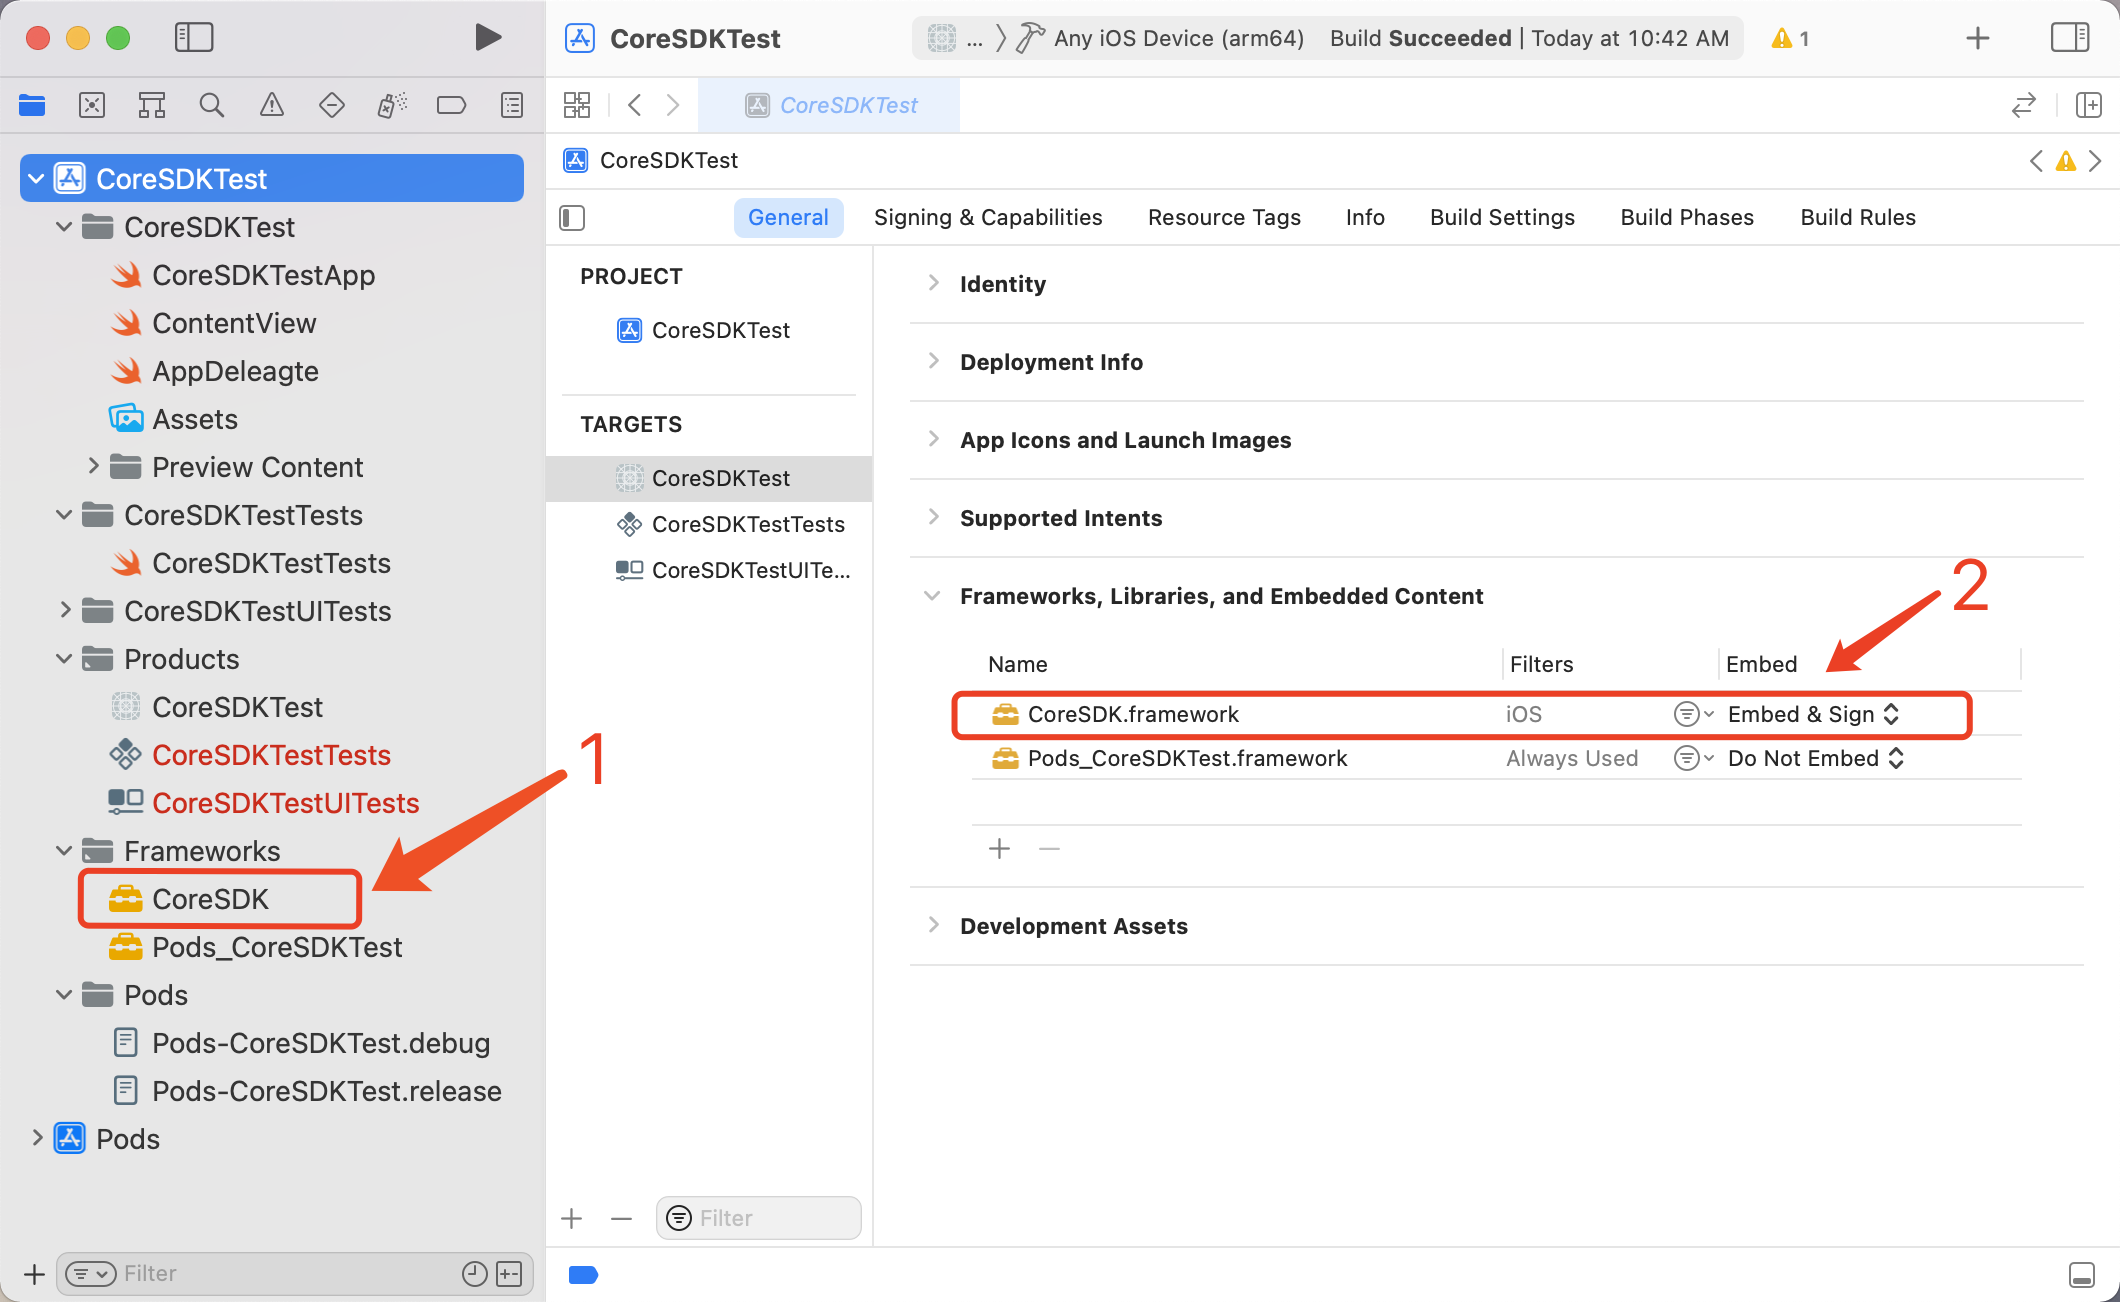Open the Issue navigator warning icon
The height and width of the screenshot is (1302, 2120).
coord(272,105)
